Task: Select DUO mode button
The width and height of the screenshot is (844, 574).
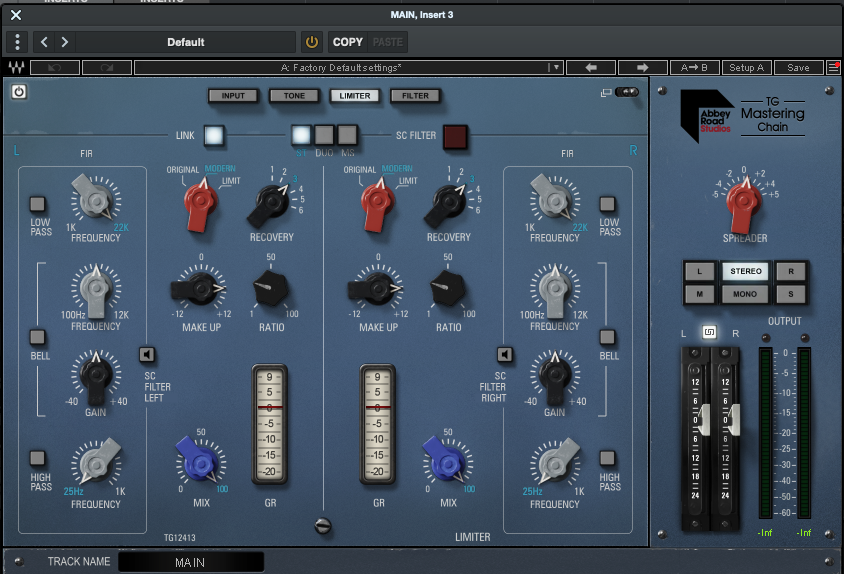Action: (x=324, y=135)
